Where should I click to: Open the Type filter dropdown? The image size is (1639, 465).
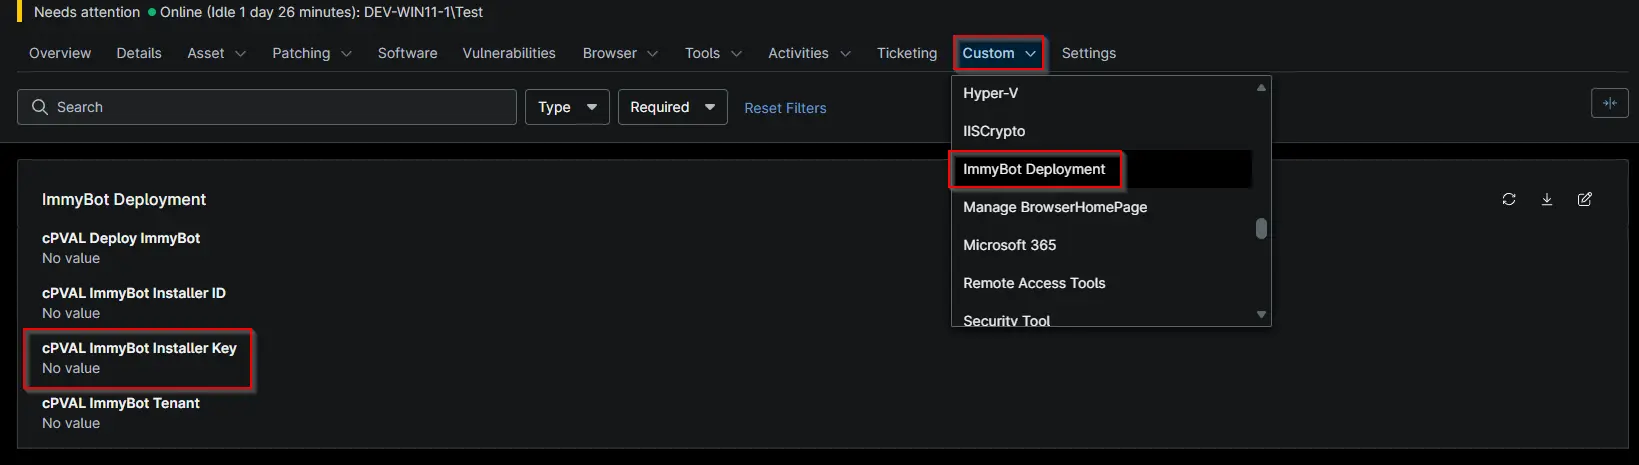(x=567, y=107)
